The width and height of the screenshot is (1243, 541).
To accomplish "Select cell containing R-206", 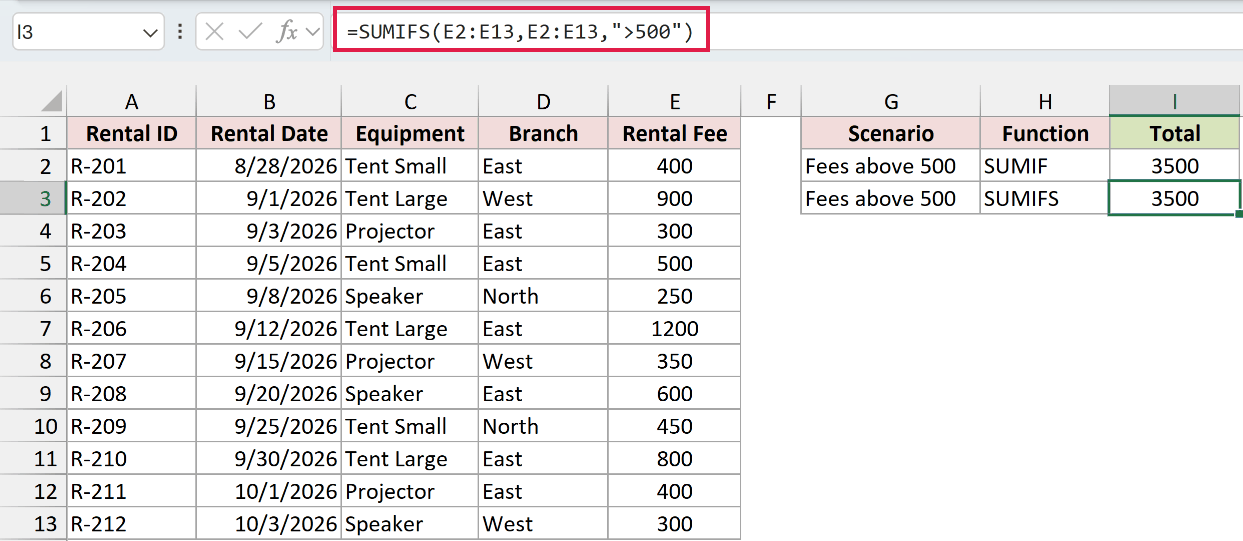I will point(131,328).
